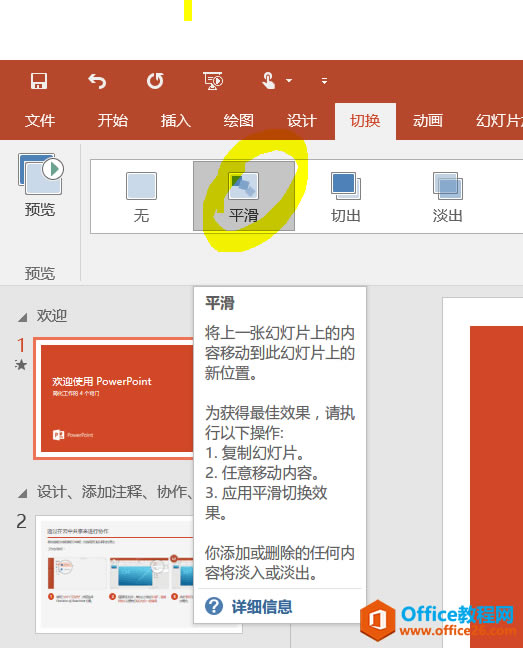Open Customize Quick Access Toolbar menu
Screen dimensions: 523x648
pyautogui.click(x=324, y=81)
